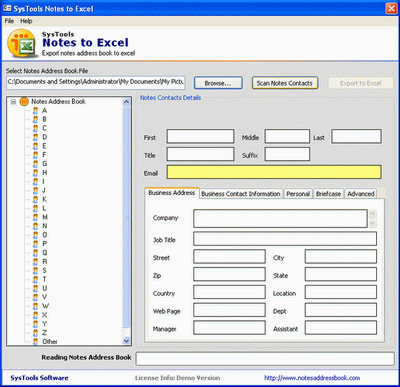
Task: Click the City field
Action: [341, 257]
